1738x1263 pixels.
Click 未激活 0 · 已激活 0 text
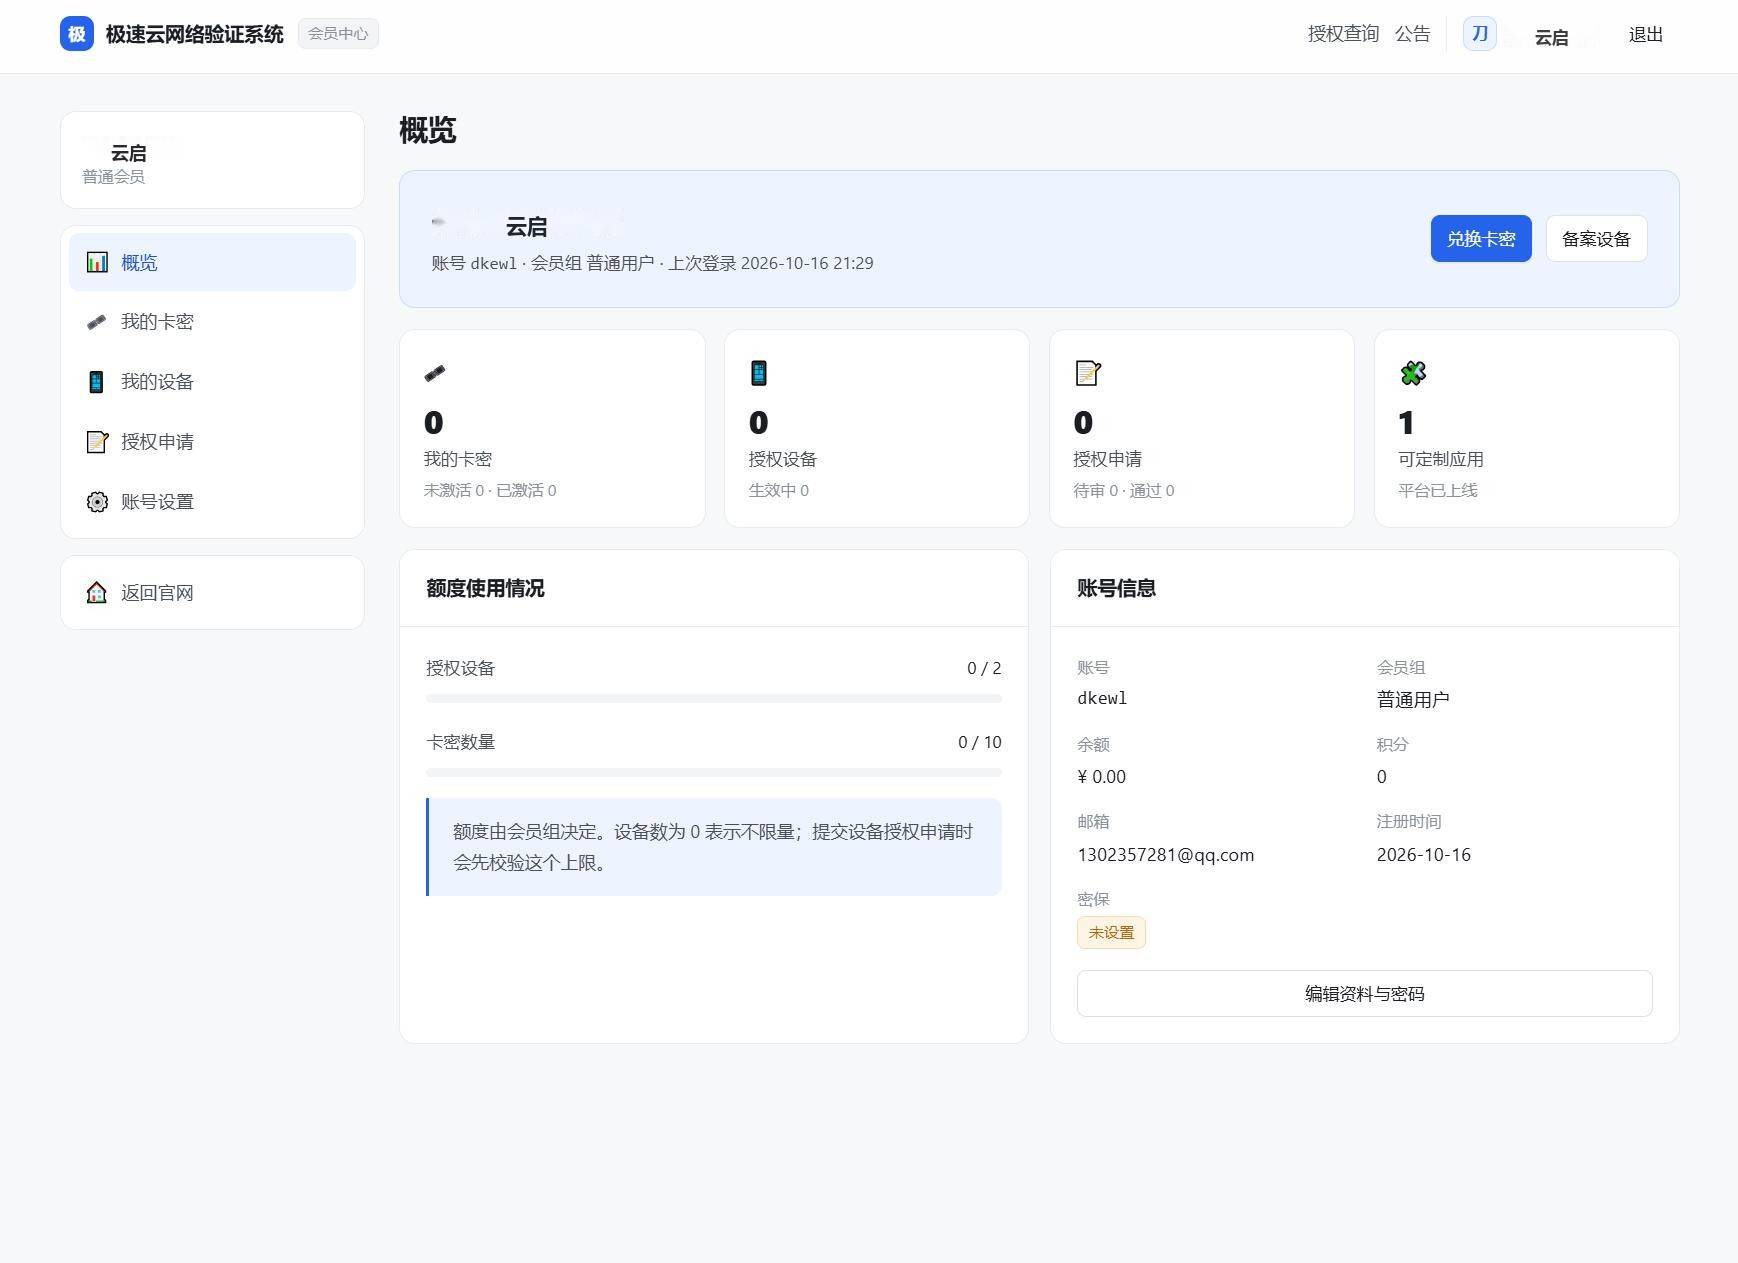pyautogui.click(x=490, y=490)
